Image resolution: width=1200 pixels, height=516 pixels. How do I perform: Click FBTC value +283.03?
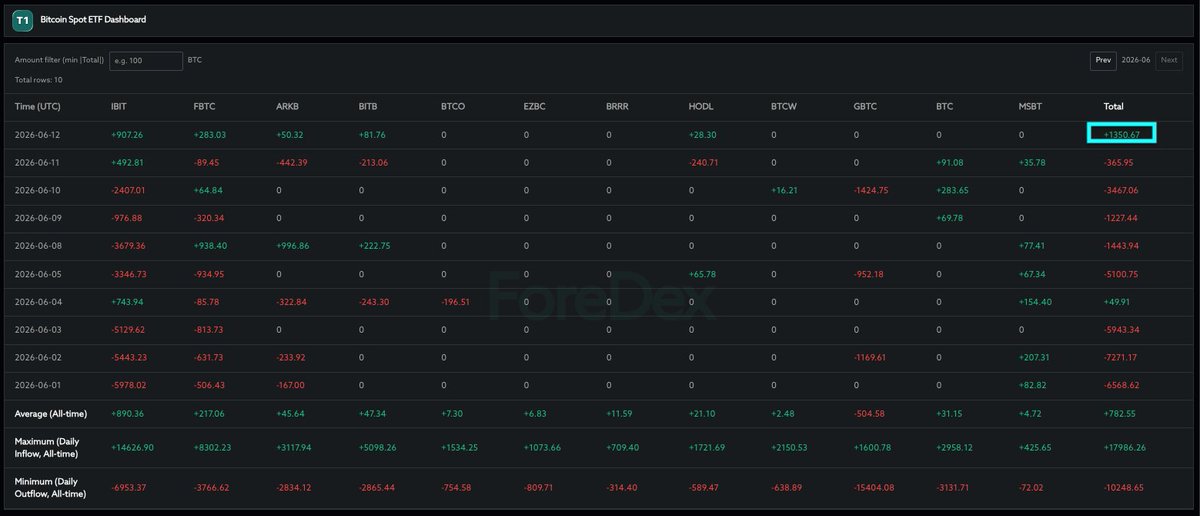[210, 134]
